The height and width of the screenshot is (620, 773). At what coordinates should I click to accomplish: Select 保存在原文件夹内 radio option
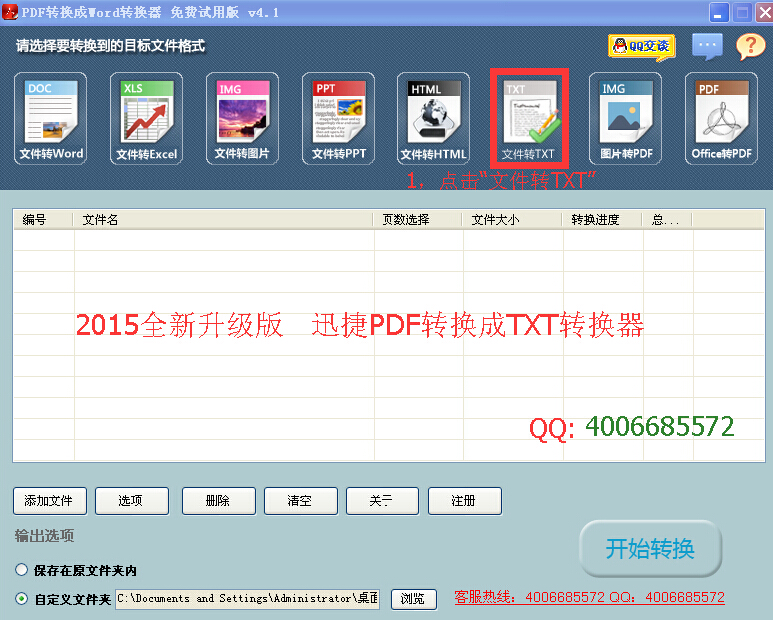tap(21, 570)
